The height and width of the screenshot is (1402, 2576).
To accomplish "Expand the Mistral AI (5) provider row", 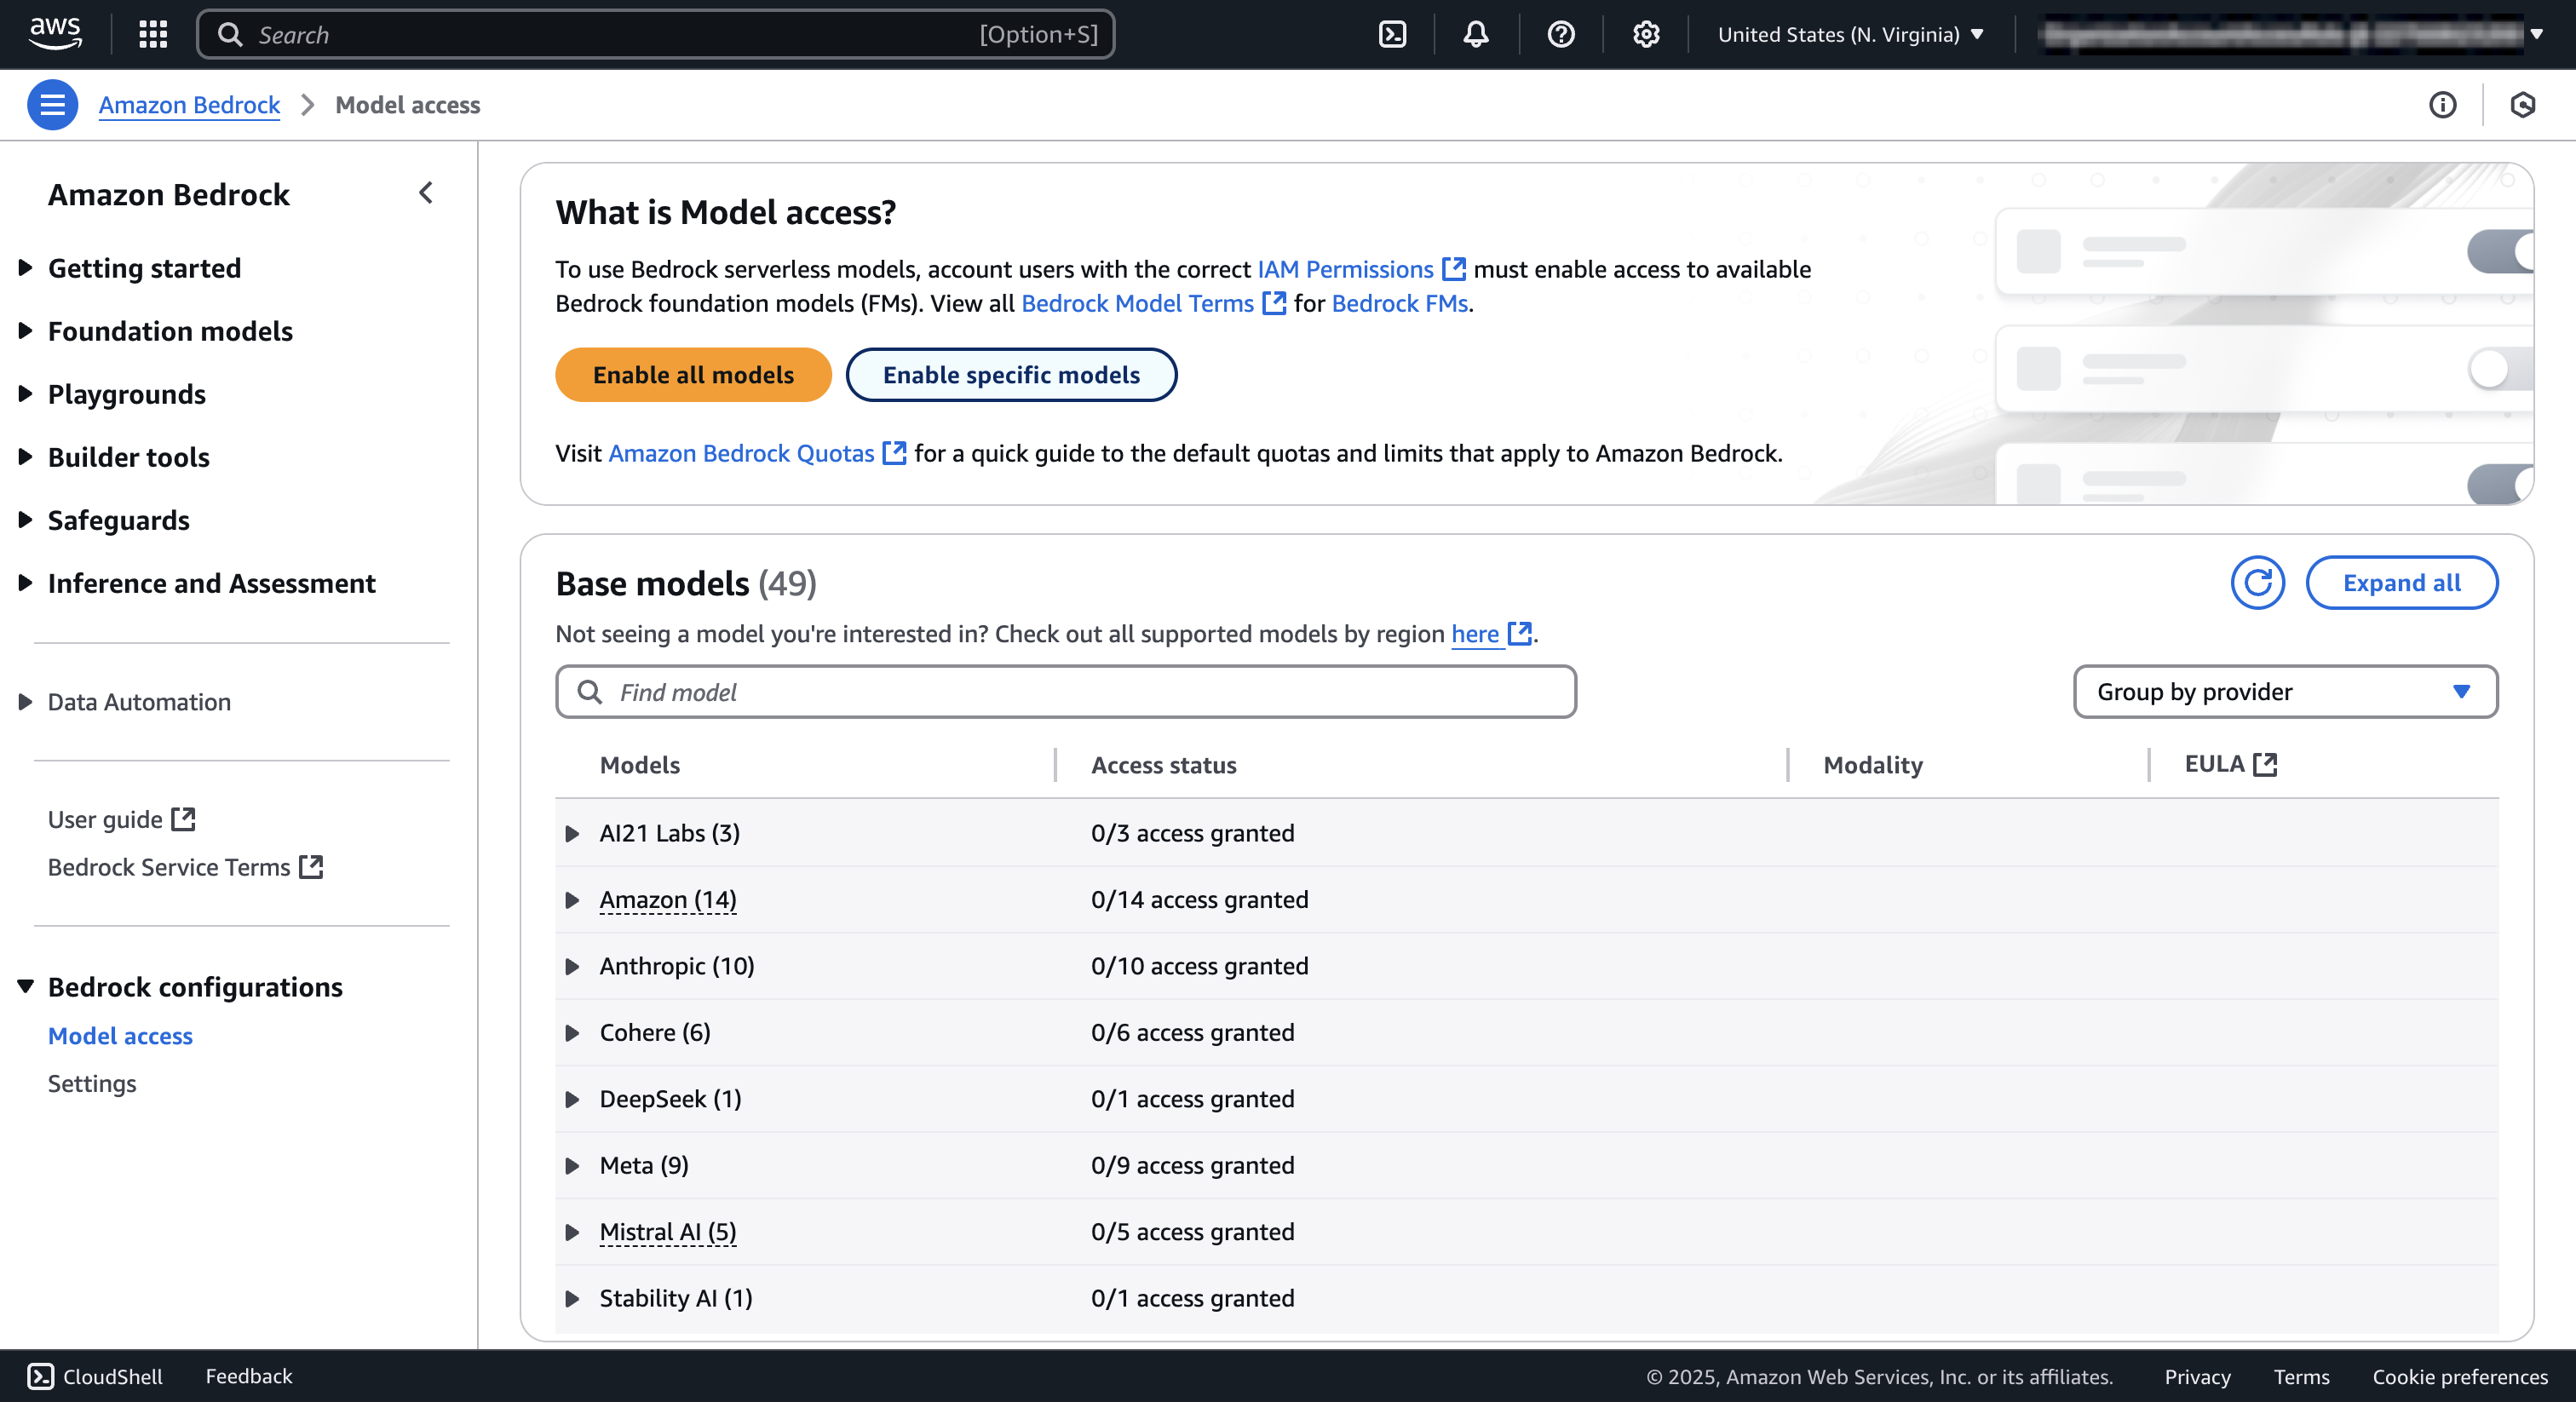I will click(572, 1232).
